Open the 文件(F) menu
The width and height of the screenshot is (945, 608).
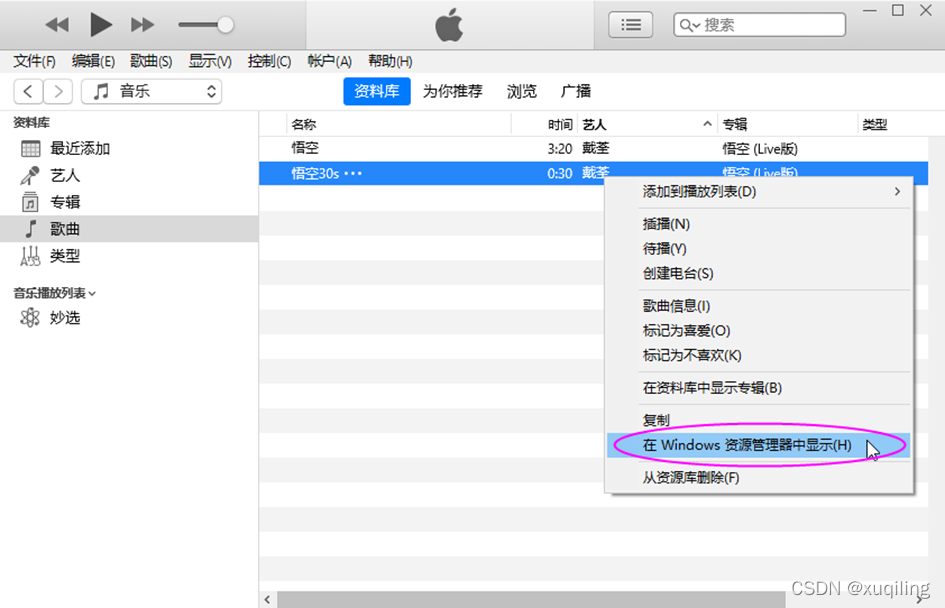click(x=34, y=61)
